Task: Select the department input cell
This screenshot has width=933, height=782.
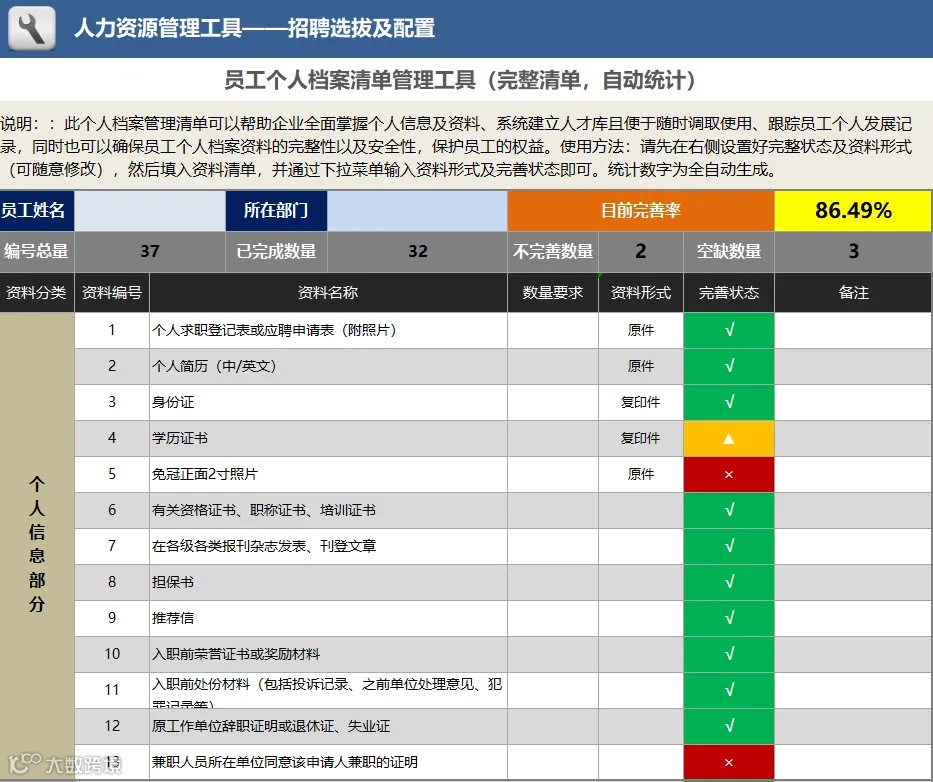Action: (417, 211)
